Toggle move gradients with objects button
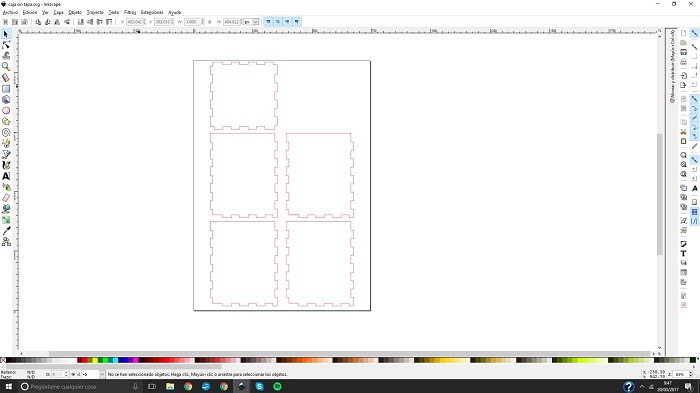The image size is (700, 393). pyautogui.click(x=287, y=21)
